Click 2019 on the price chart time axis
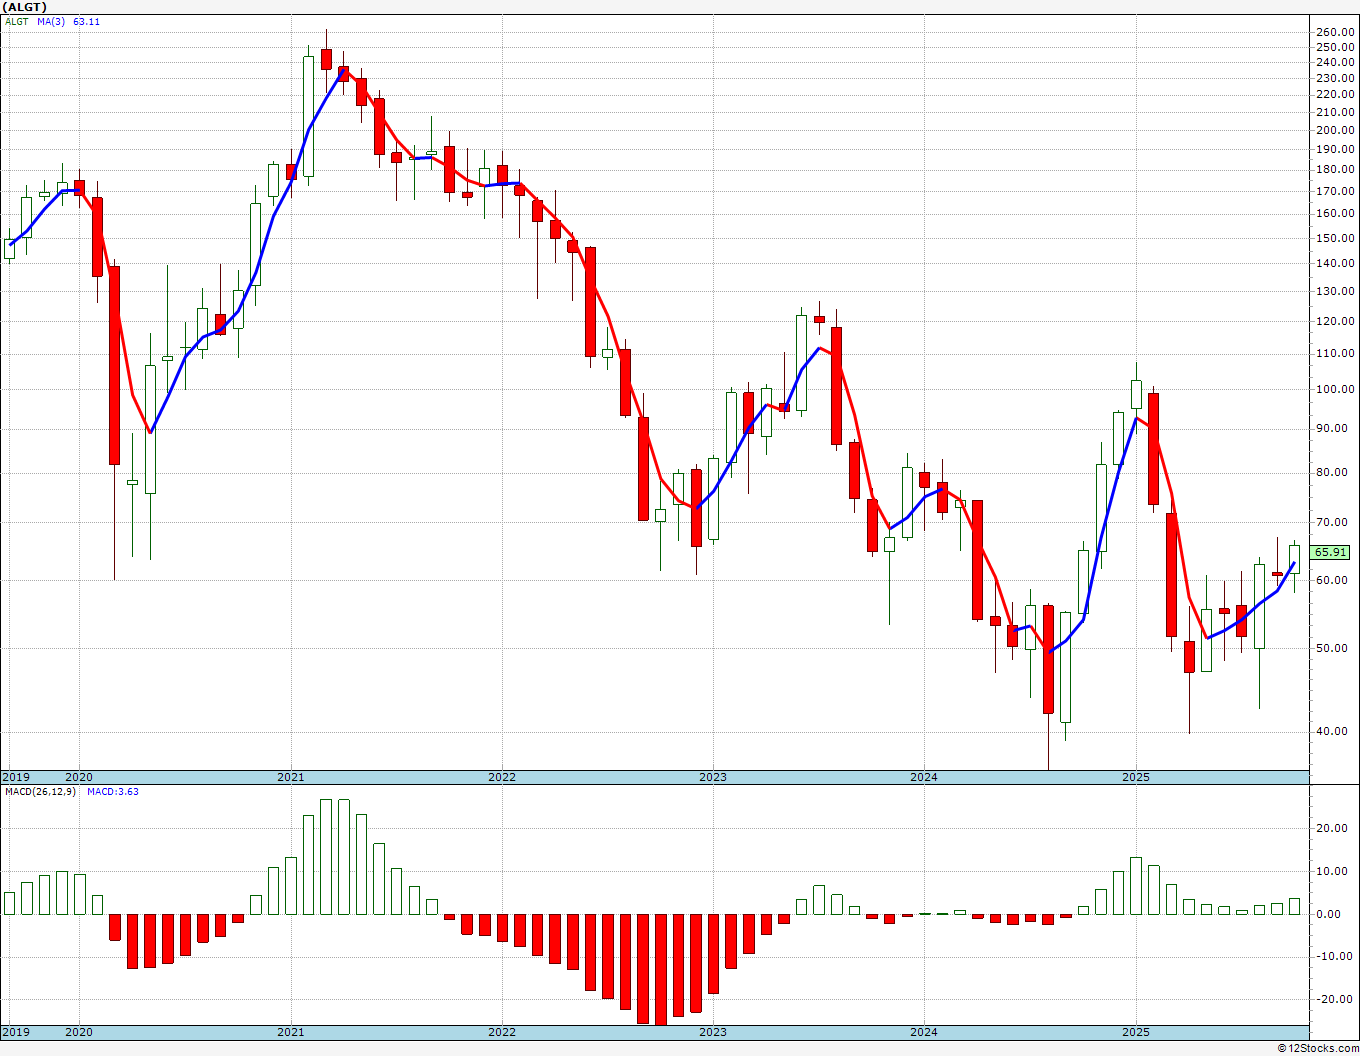Screen dimensions: 1360x1056 (15, 777)
